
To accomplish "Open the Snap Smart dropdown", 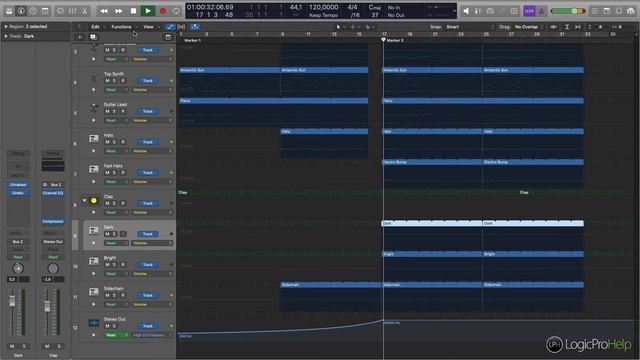I will click(469, 27).
